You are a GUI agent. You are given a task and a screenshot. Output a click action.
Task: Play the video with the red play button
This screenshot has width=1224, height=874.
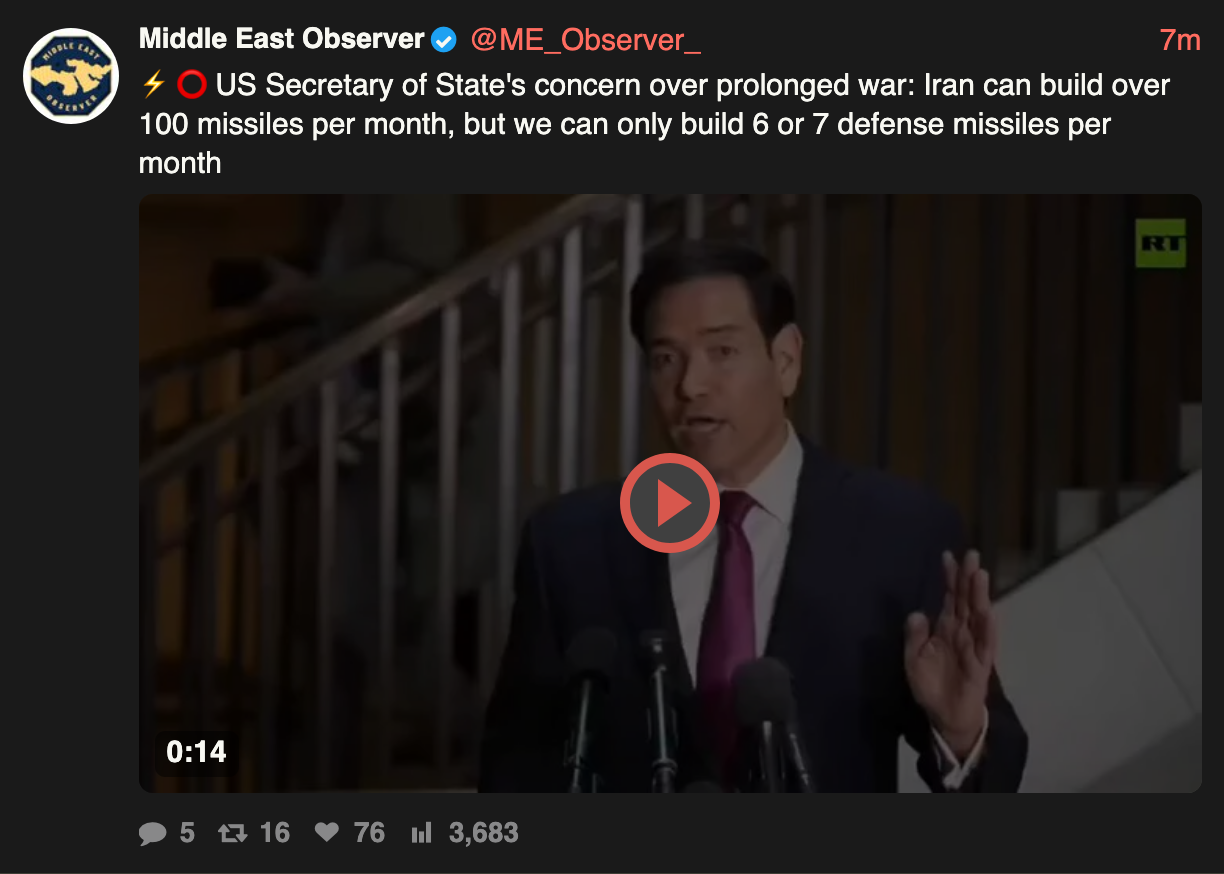tap(670, 503)
